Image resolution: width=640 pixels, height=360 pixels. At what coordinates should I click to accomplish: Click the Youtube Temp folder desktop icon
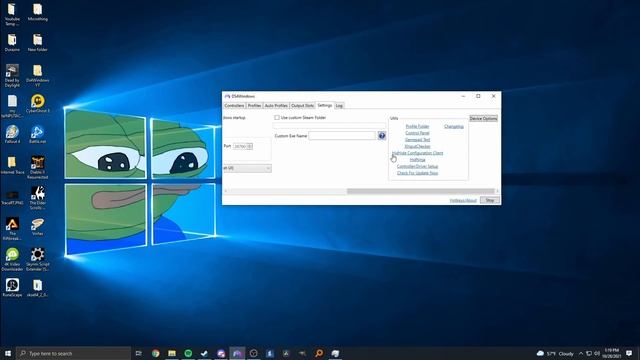[12, 14]
